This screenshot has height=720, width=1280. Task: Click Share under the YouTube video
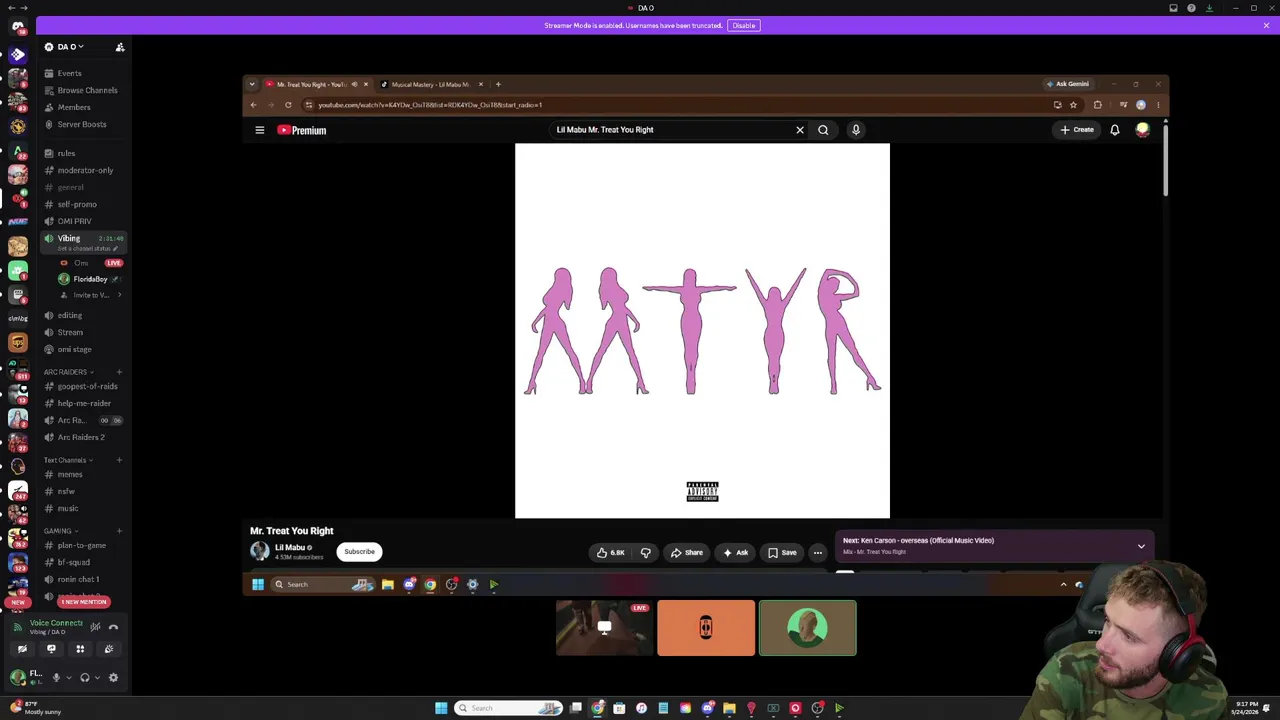(x=687, y=552)
